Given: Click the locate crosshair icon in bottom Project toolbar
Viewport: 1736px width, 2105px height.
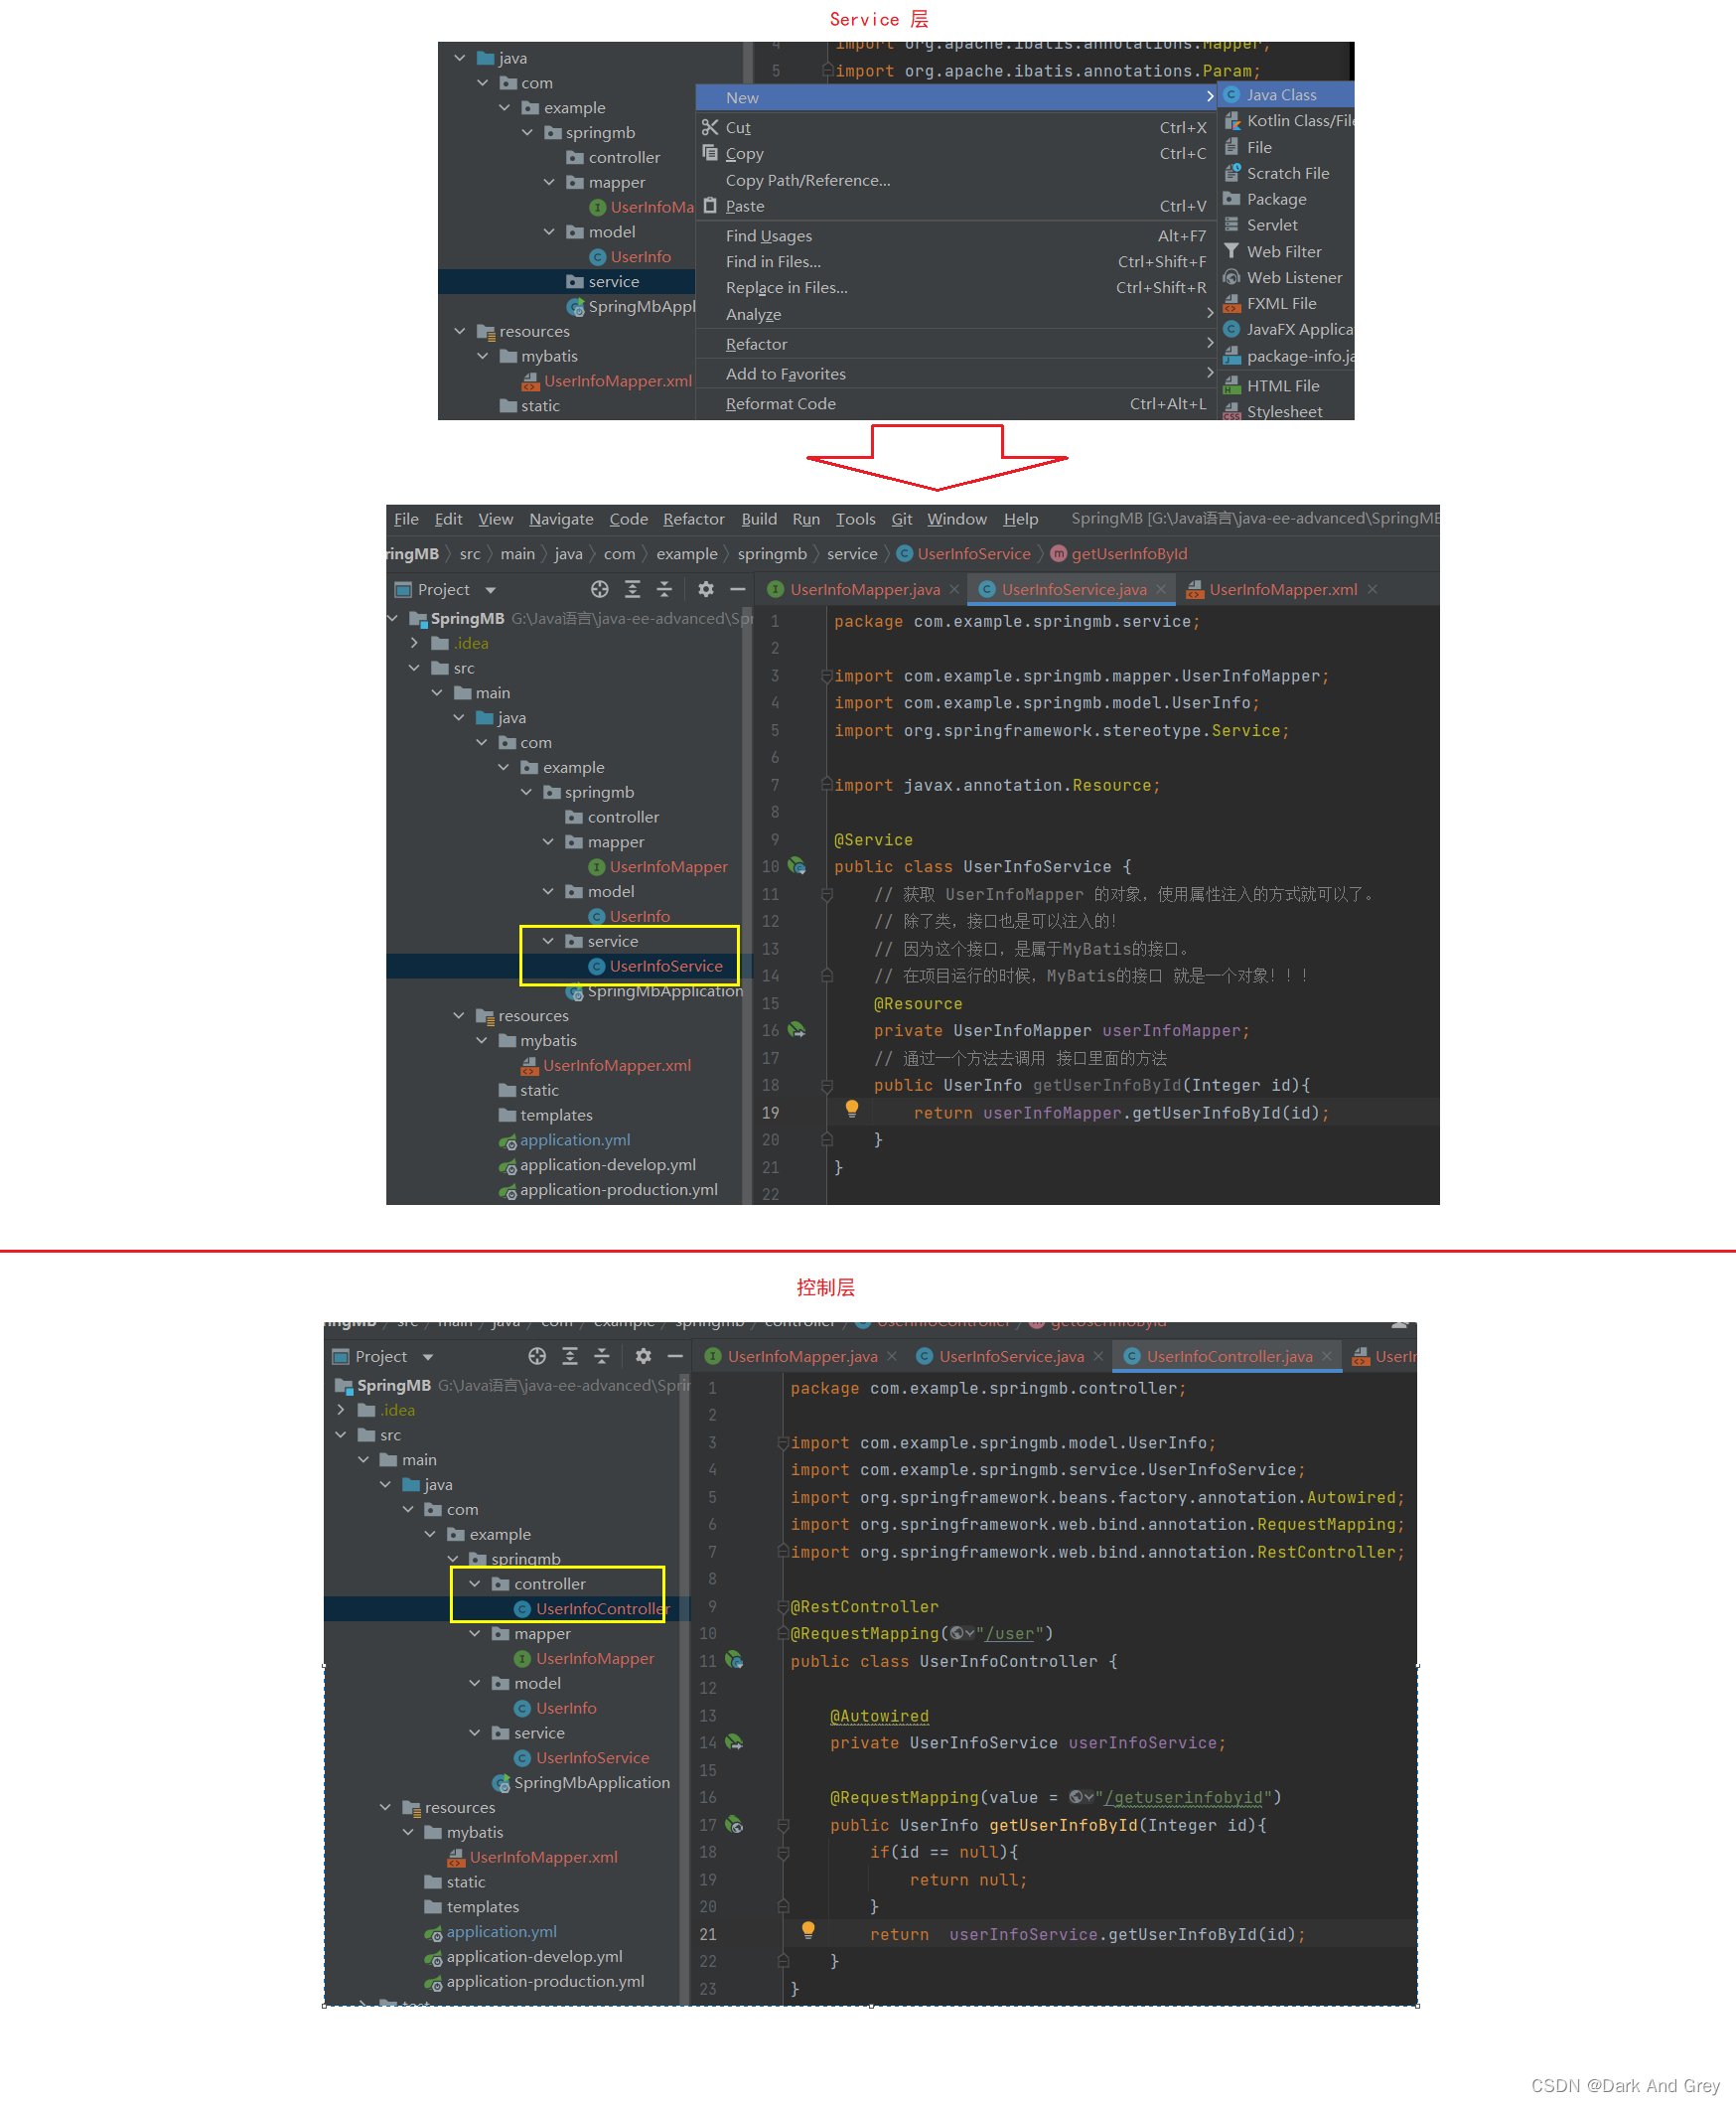Looking at the screenshot, I should (x=537, y=1356).
